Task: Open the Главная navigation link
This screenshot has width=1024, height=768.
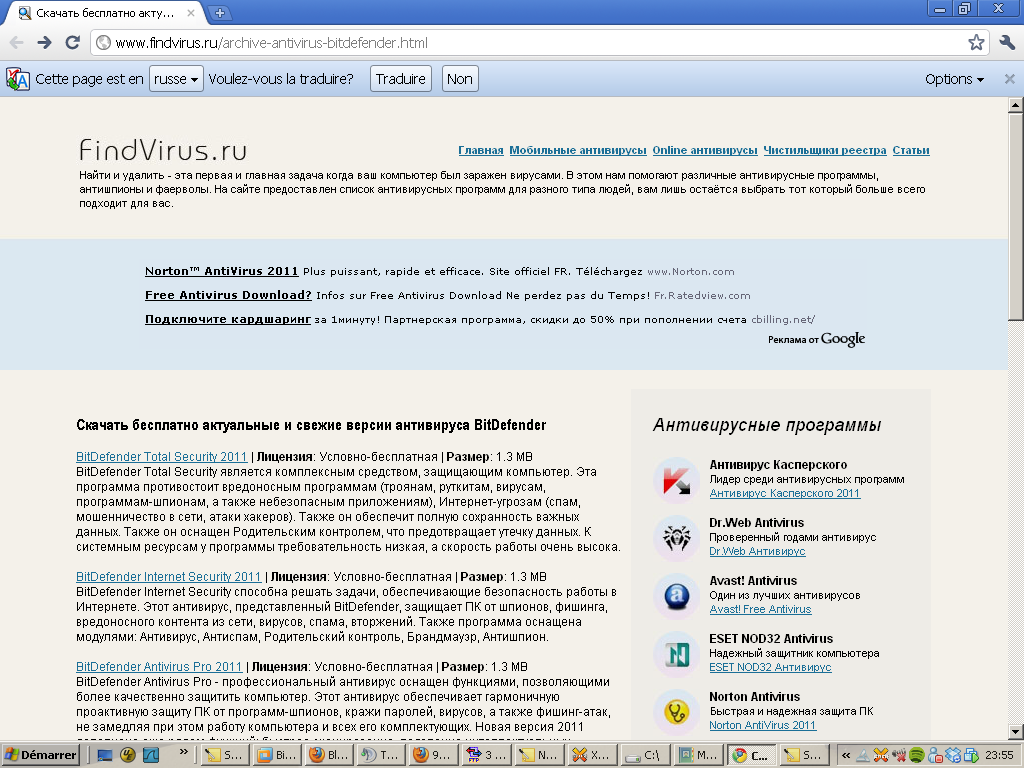Action: tap(481, 150)
